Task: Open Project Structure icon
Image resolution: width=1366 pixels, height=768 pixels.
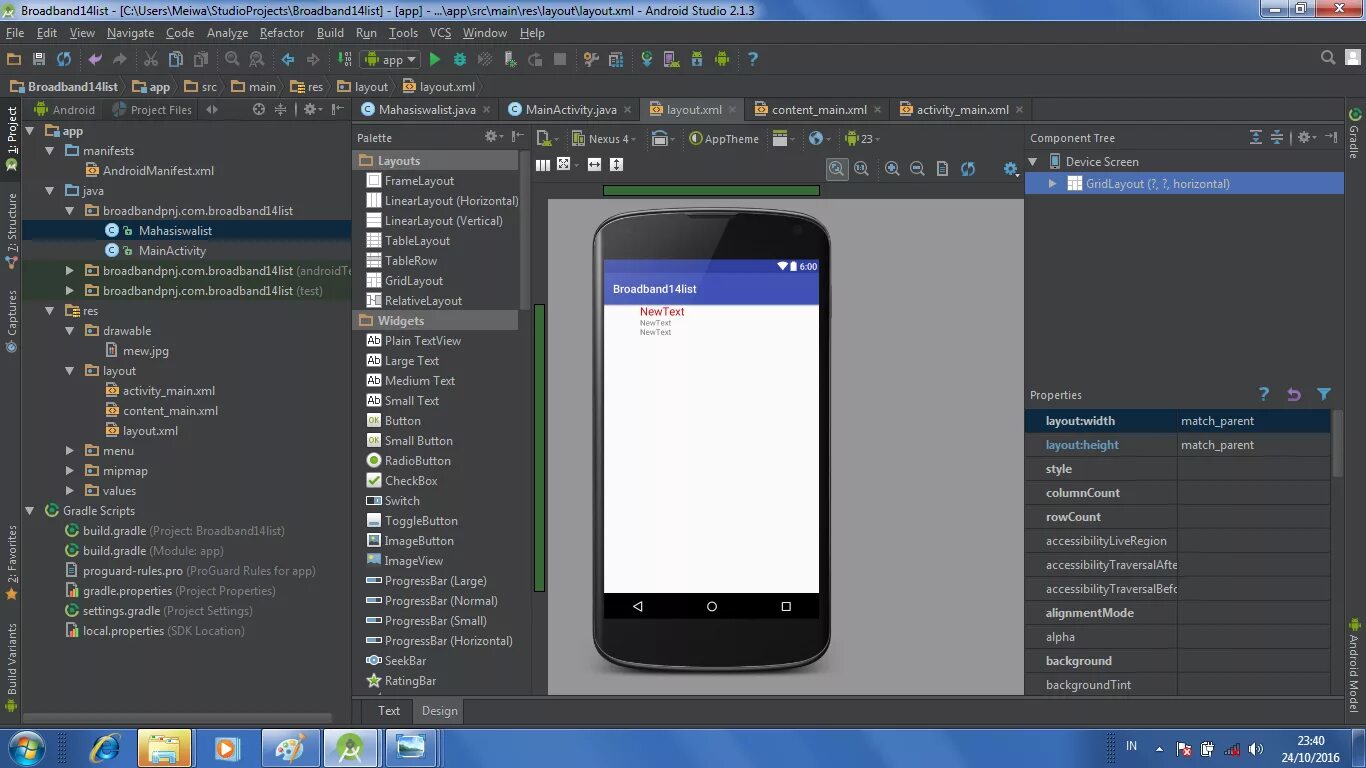Action: click(616, 59)
